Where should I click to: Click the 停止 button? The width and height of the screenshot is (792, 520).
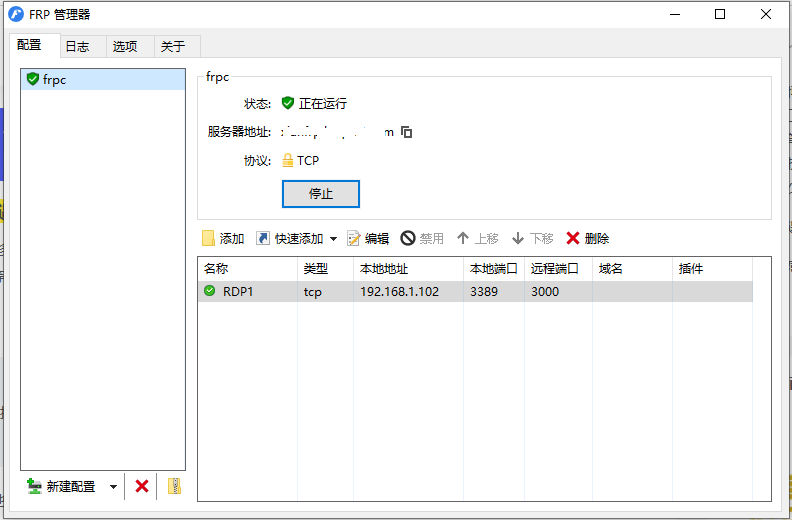(321, 194)
